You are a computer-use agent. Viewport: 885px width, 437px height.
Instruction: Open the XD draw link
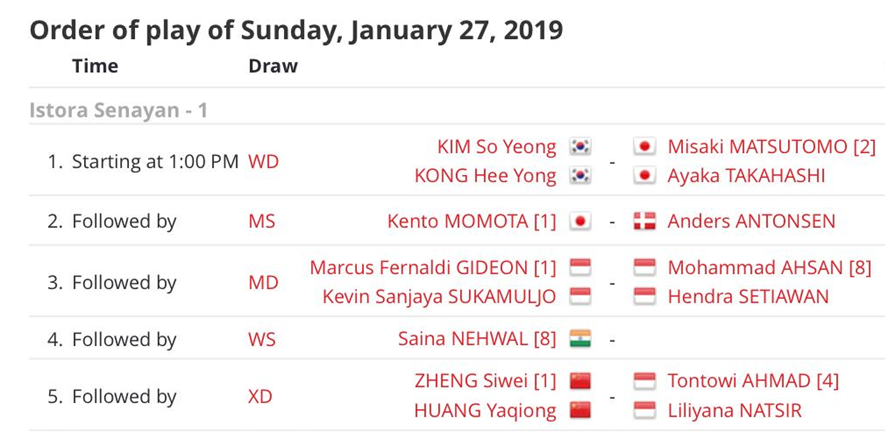click(x=260, y=396)
